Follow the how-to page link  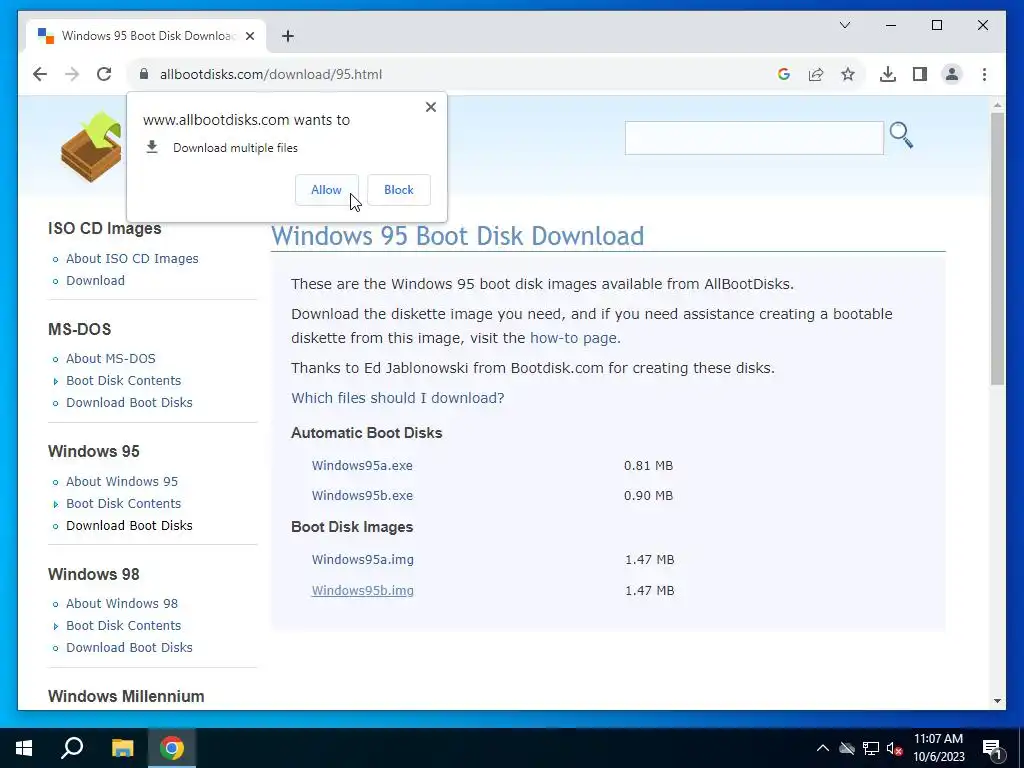point(573,338)
